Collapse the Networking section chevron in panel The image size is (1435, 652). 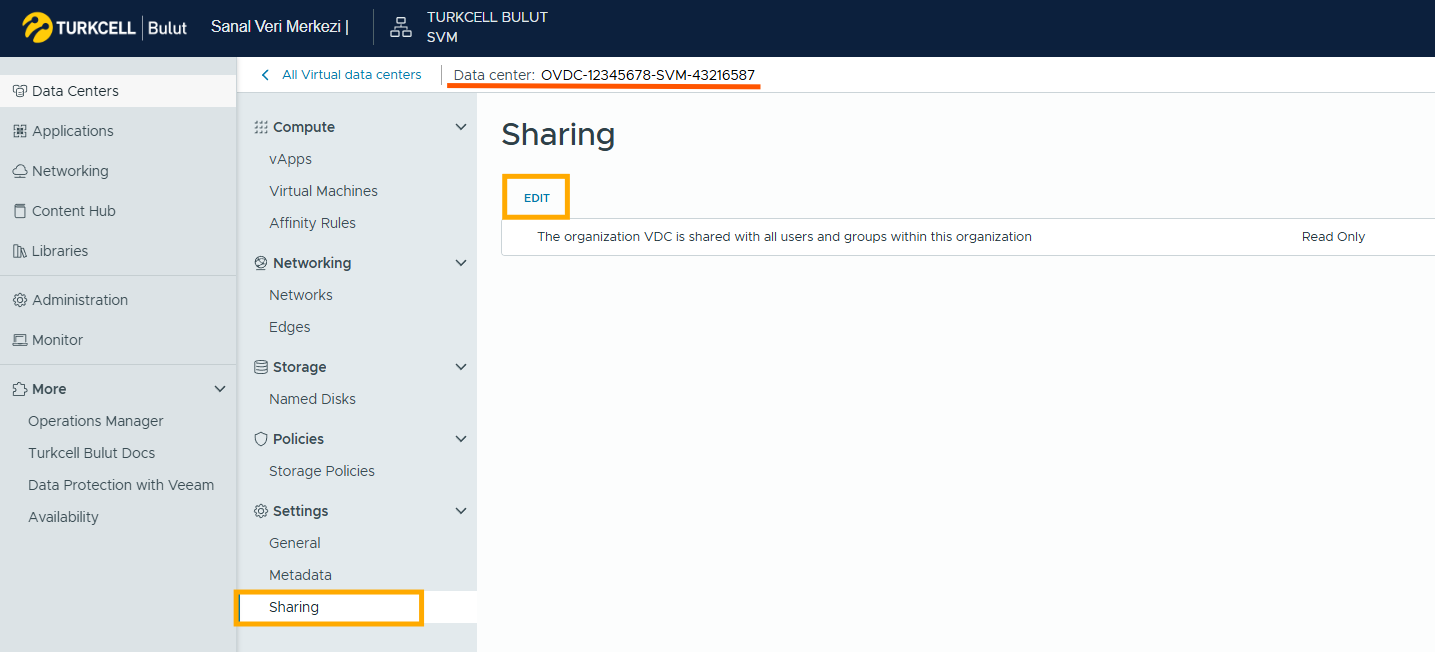(461, 263)
